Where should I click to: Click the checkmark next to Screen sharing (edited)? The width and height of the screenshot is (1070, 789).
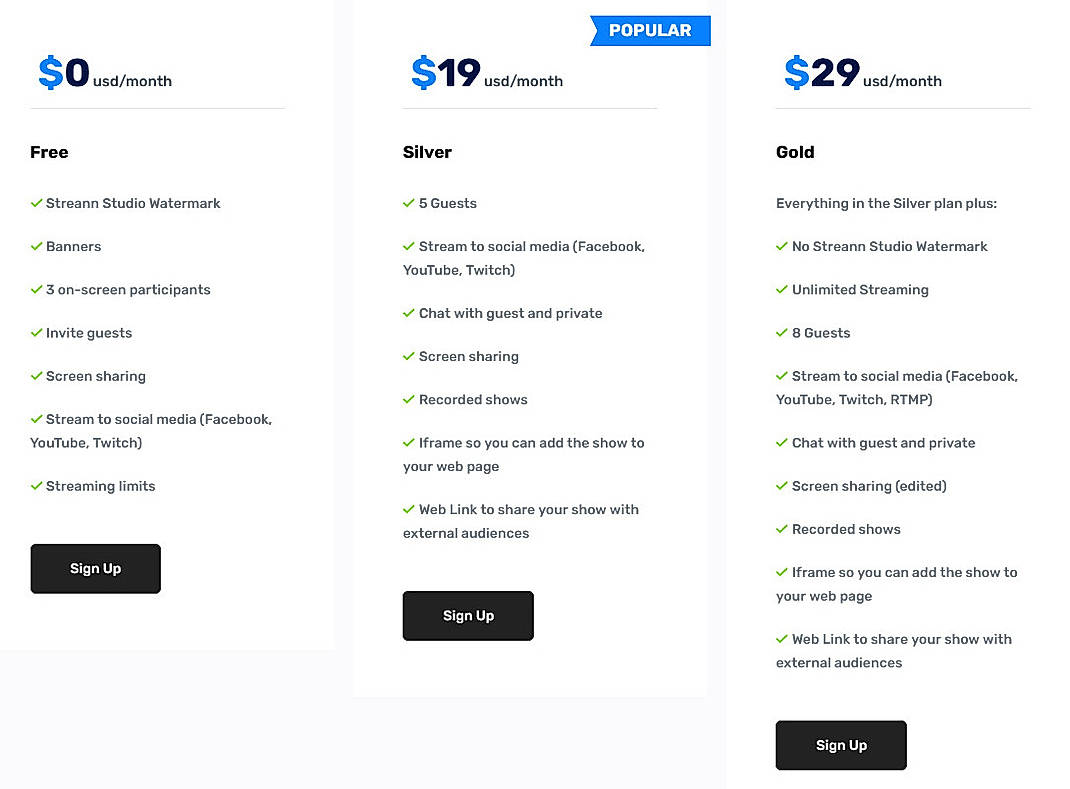[x=781, y=486]
